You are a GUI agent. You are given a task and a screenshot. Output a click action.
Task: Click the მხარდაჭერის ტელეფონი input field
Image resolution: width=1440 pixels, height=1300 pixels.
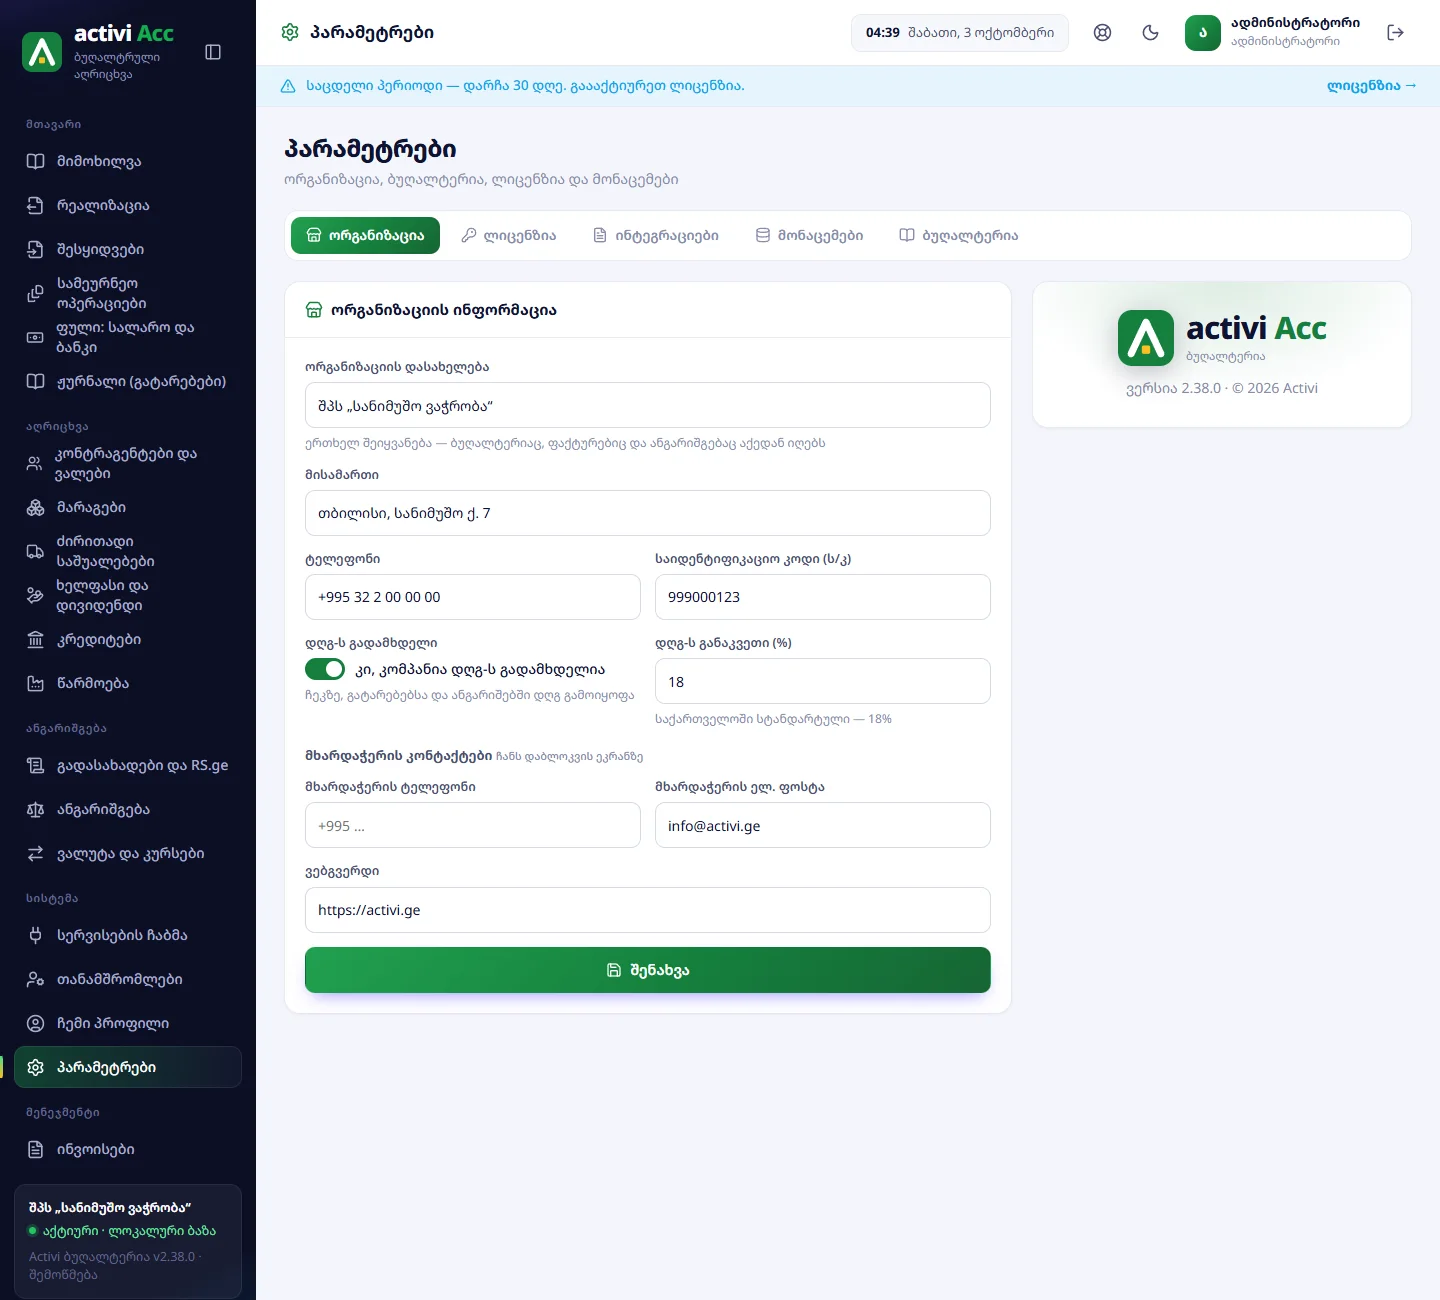pos(473,825)
